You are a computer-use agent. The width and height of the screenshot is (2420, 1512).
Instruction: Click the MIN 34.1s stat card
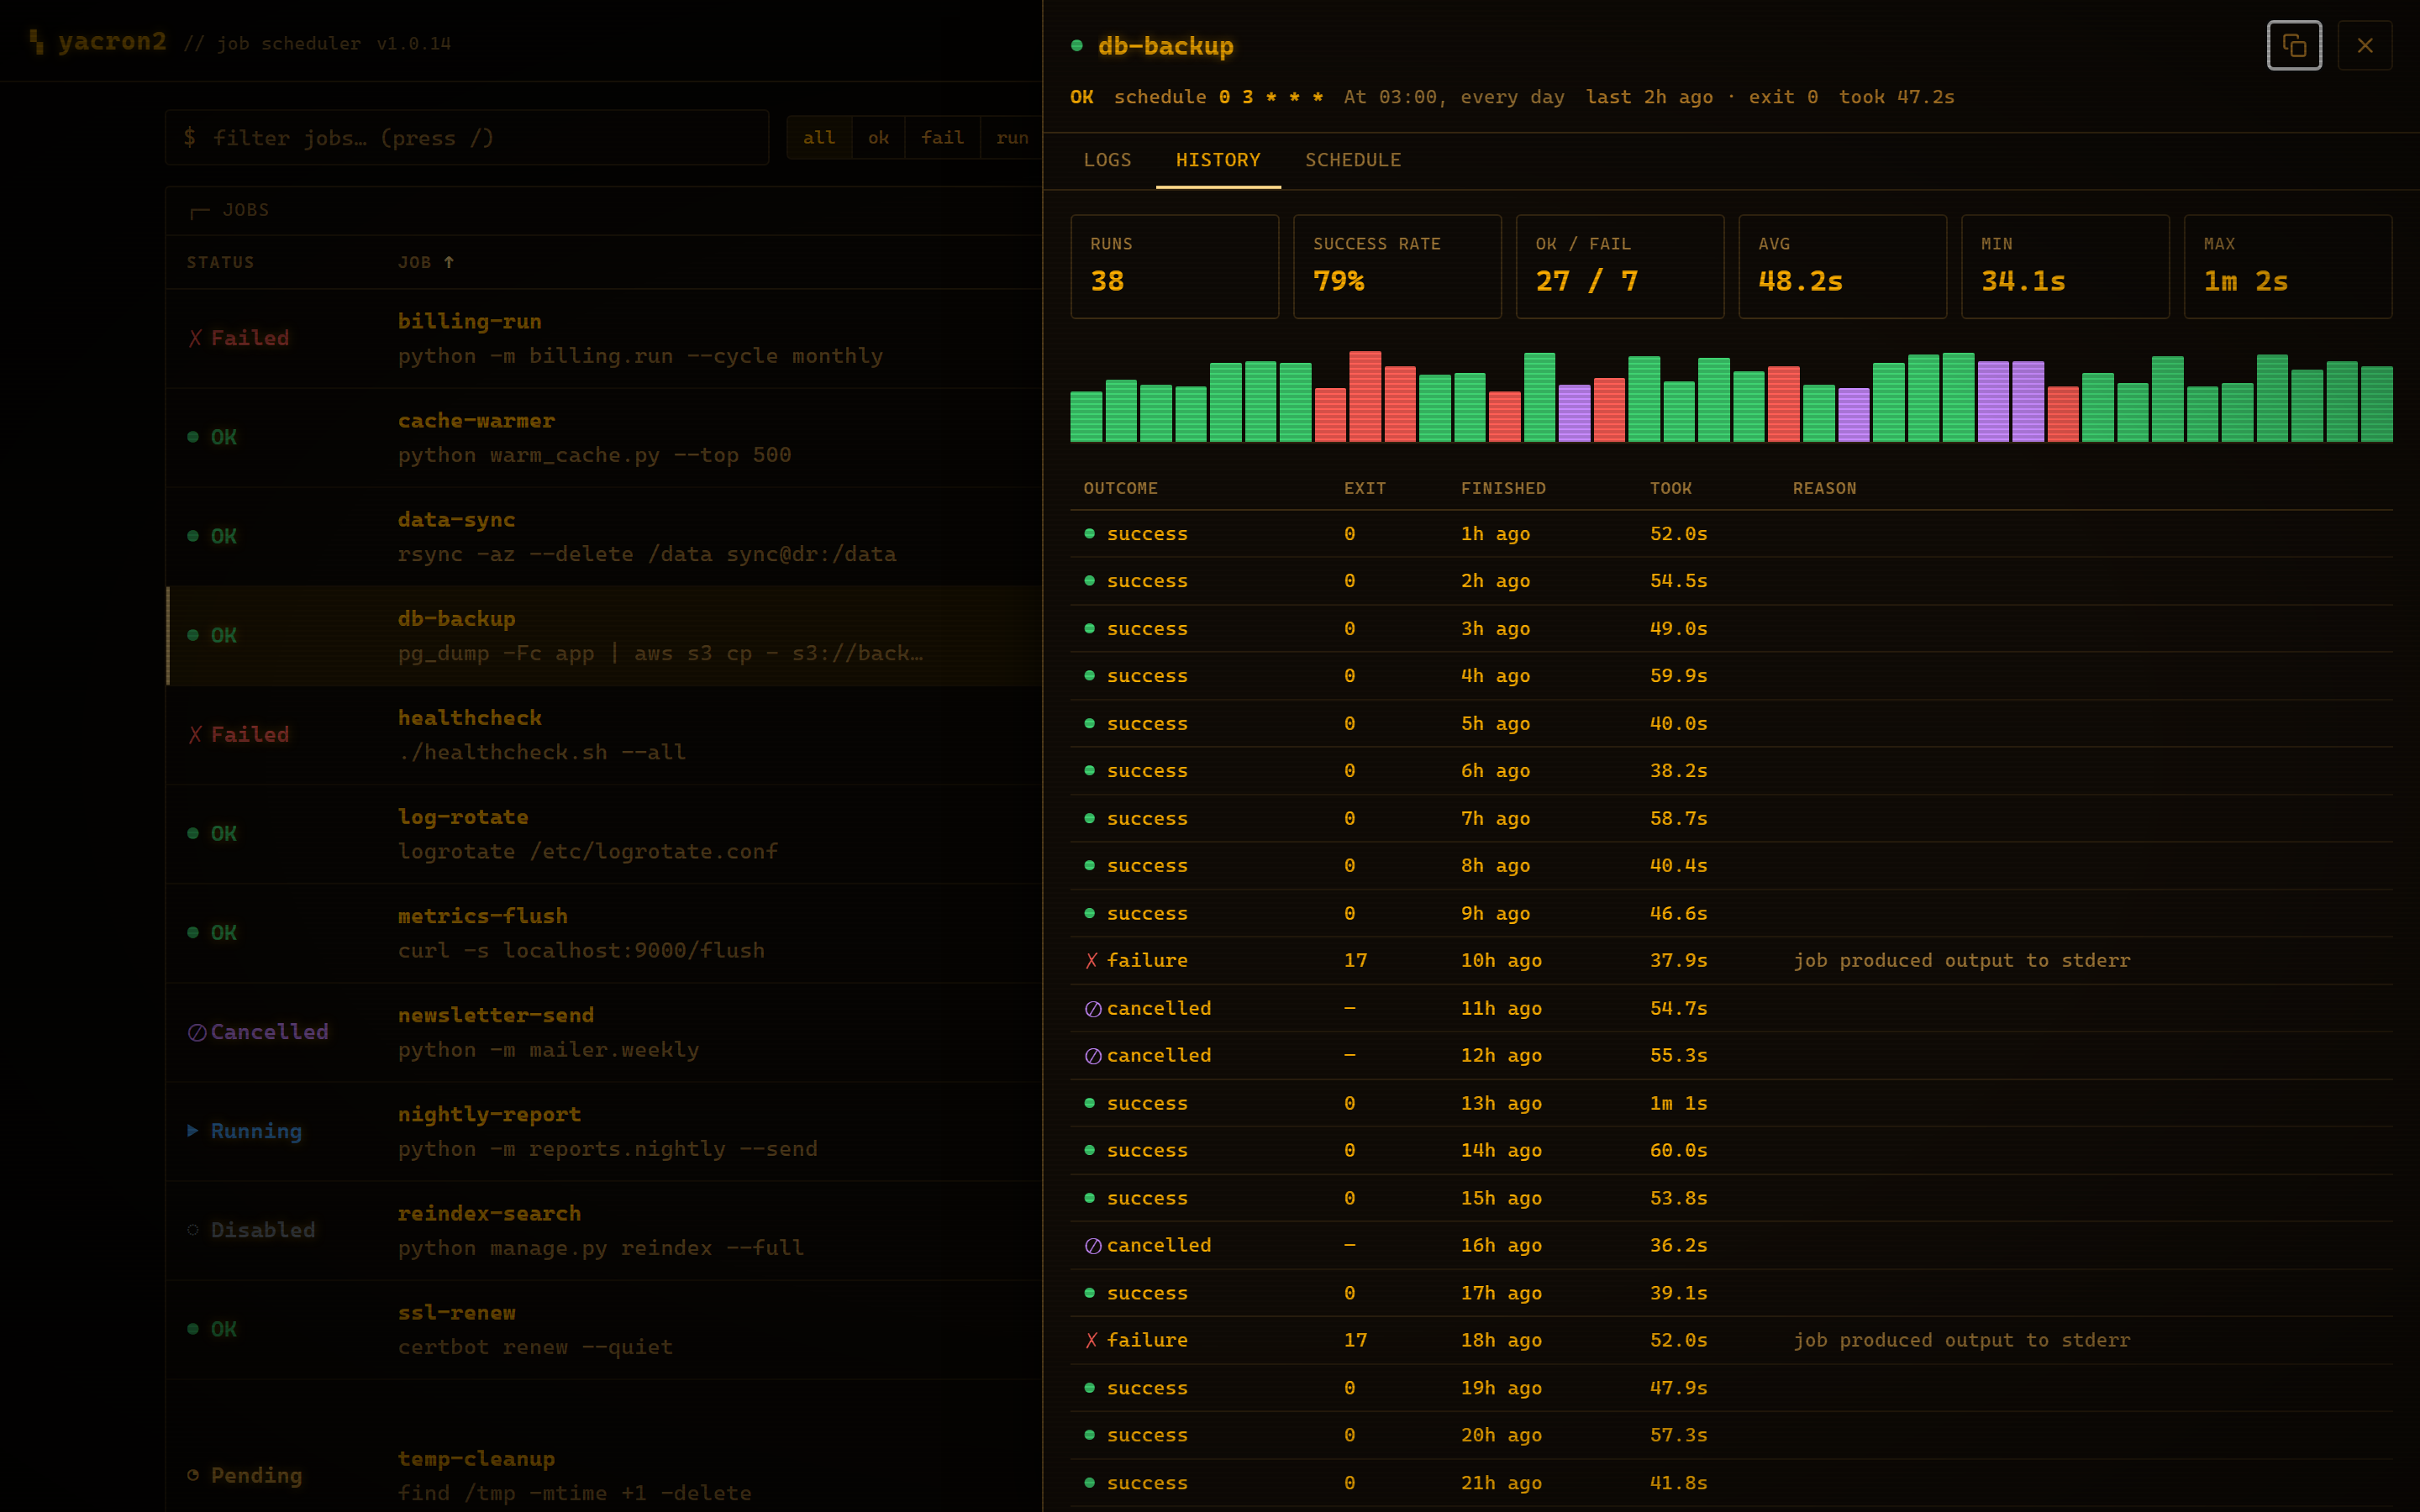(2066, 267)
